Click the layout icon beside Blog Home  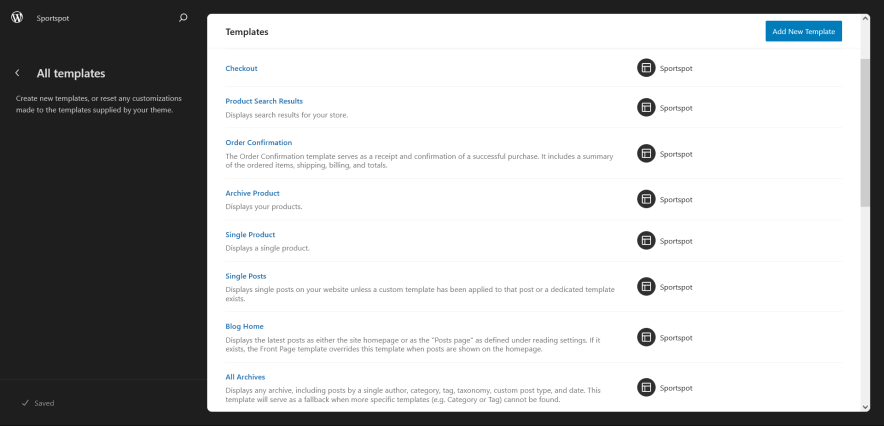tap(646, 338)
